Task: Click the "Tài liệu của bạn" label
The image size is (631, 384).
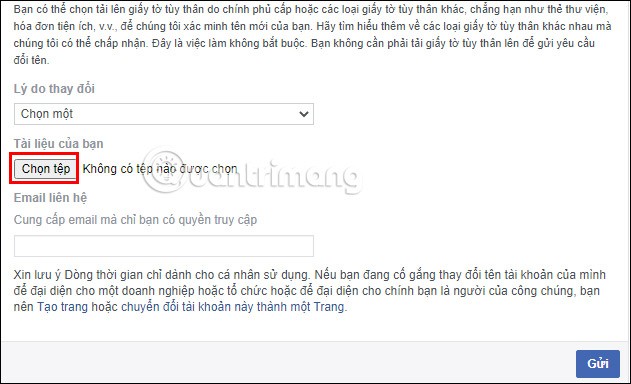Action: (58, 144)
